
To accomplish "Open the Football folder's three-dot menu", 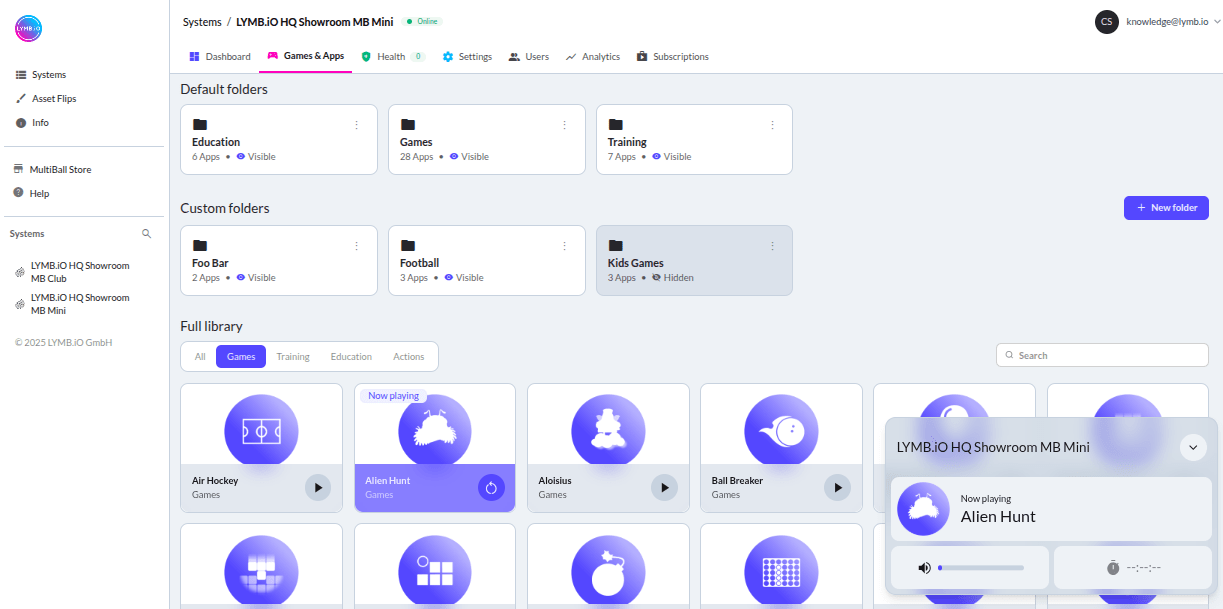I will pyautogui.click(x=564, y=246).
